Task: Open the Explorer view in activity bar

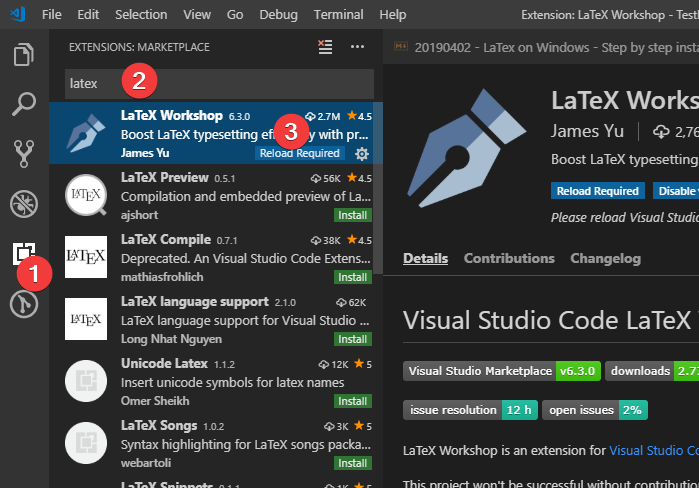Action: click(24, 54)
